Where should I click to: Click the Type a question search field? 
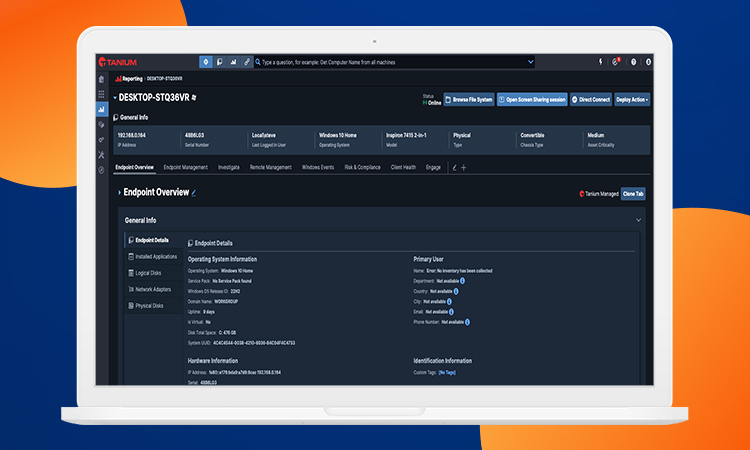[392, 62]
